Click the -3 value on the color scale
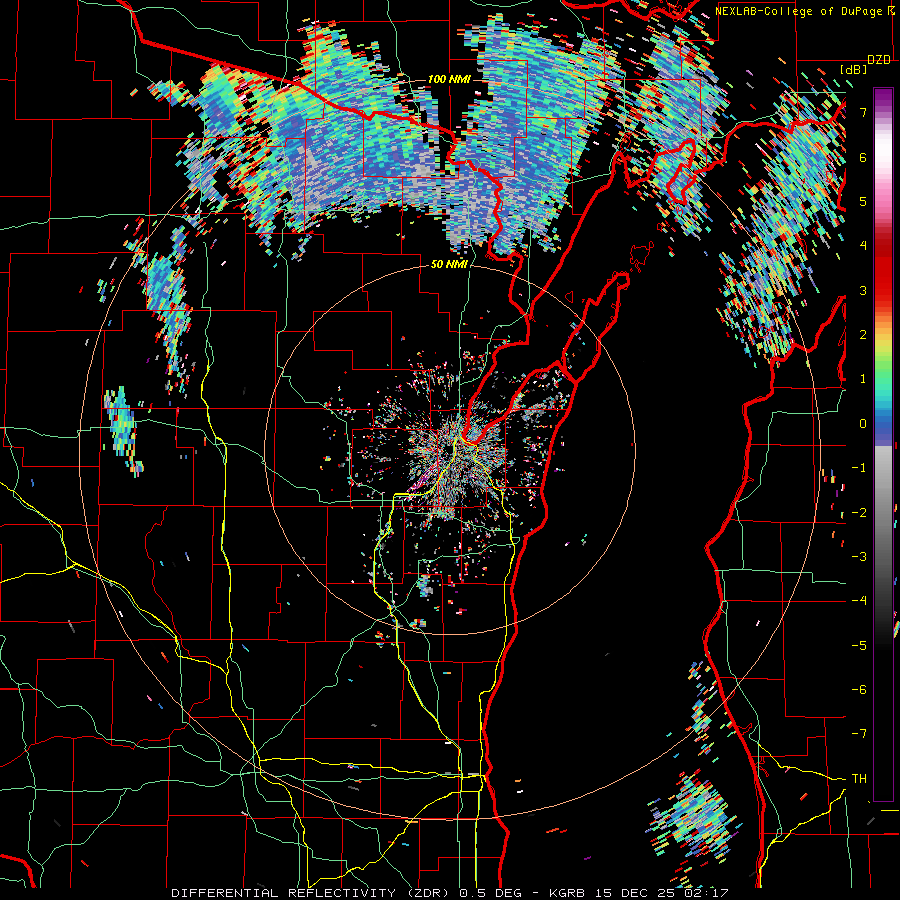 (x=859, y=557)
